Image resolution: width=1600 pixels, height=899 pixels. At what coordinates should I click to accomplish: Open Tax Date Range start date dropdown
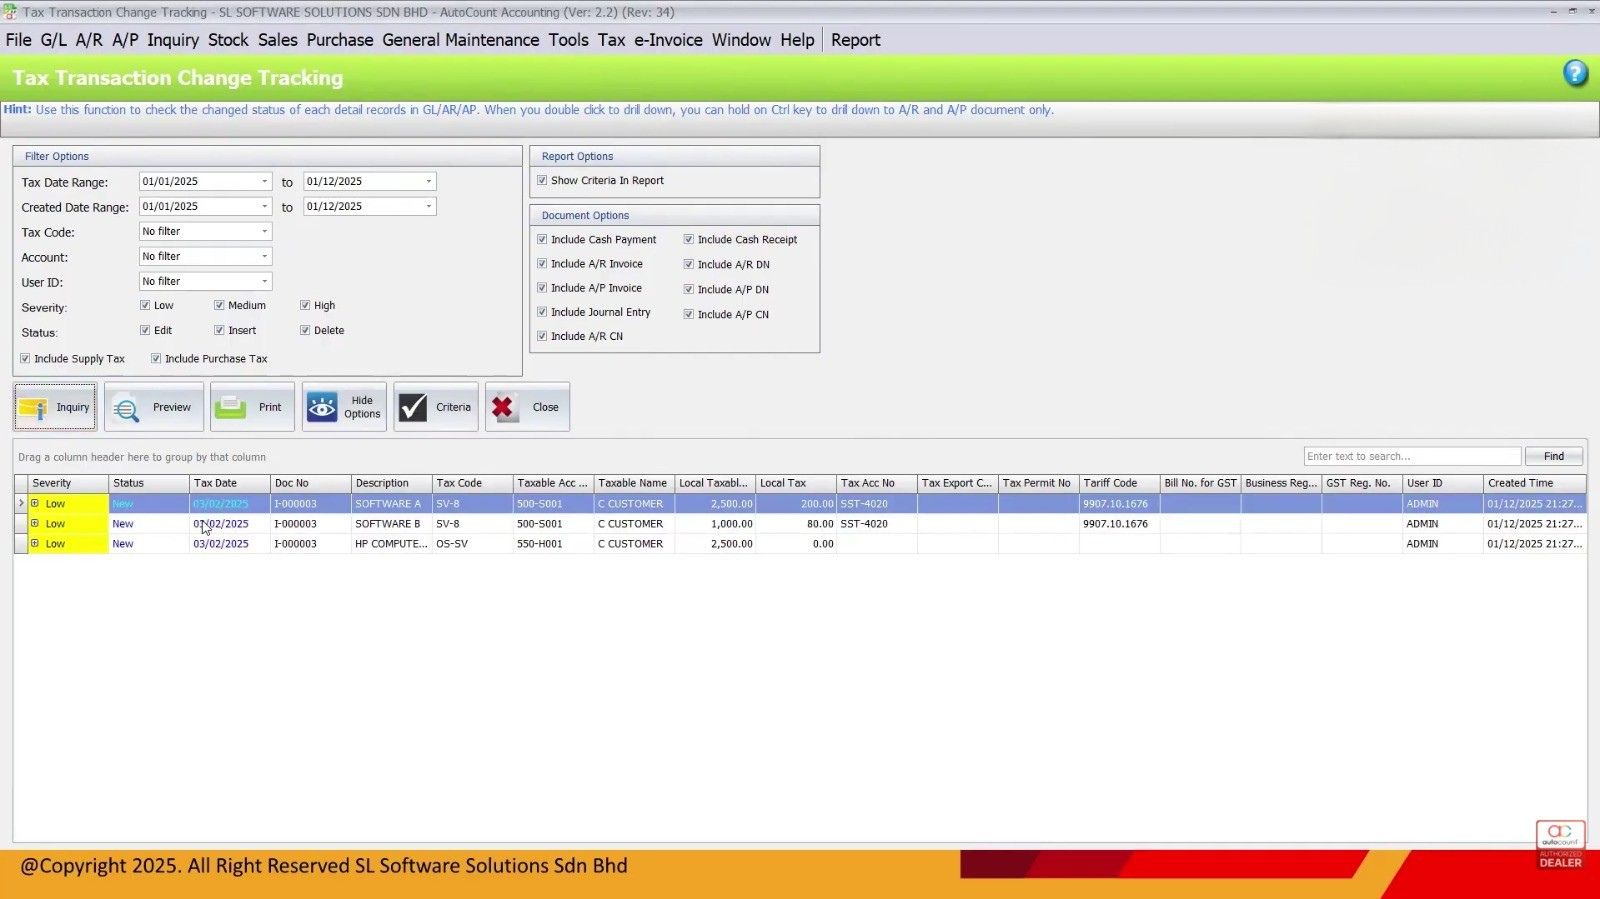pyautogui.click(x=264, y=182)
